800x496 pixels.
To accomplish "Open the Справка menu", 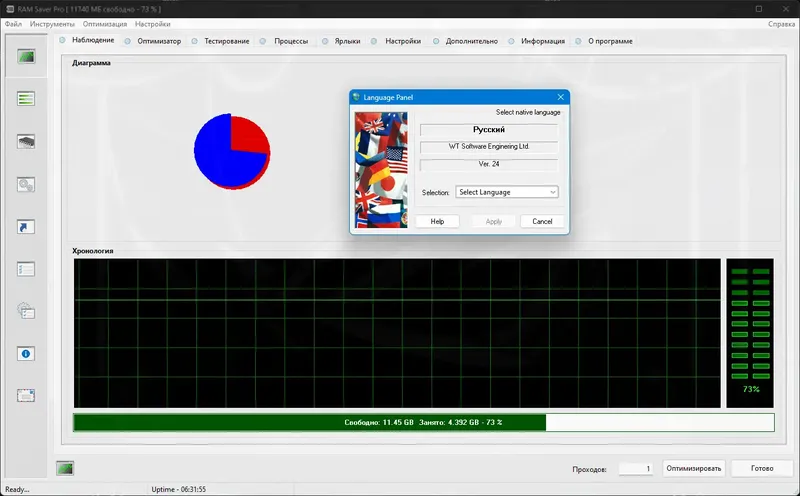I will point(781,24).
